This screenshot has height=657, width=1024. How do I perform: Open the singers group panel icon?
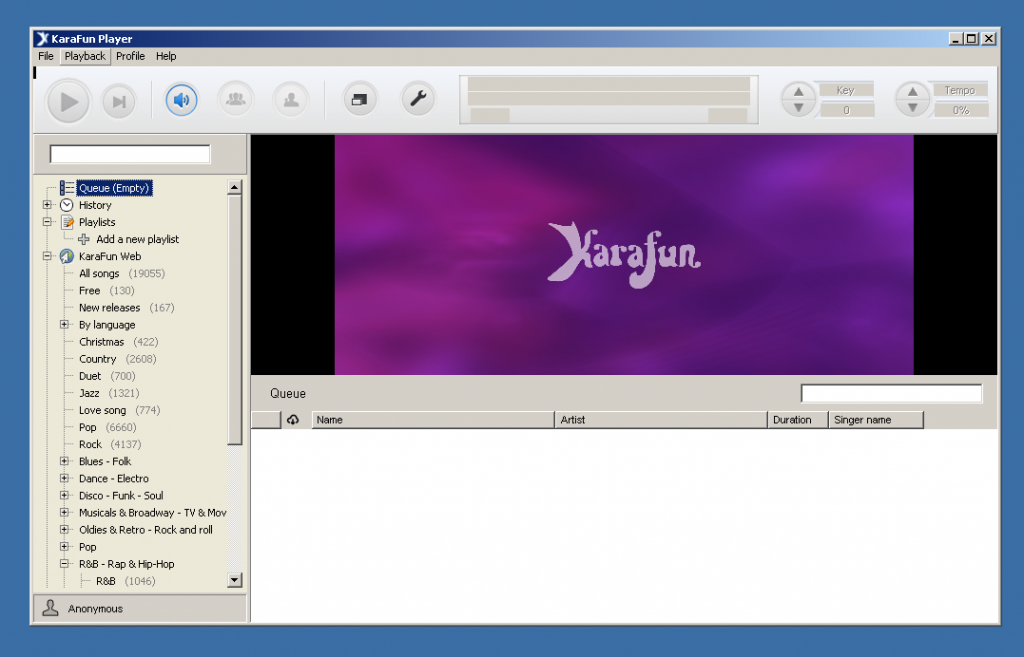[235, 100]
